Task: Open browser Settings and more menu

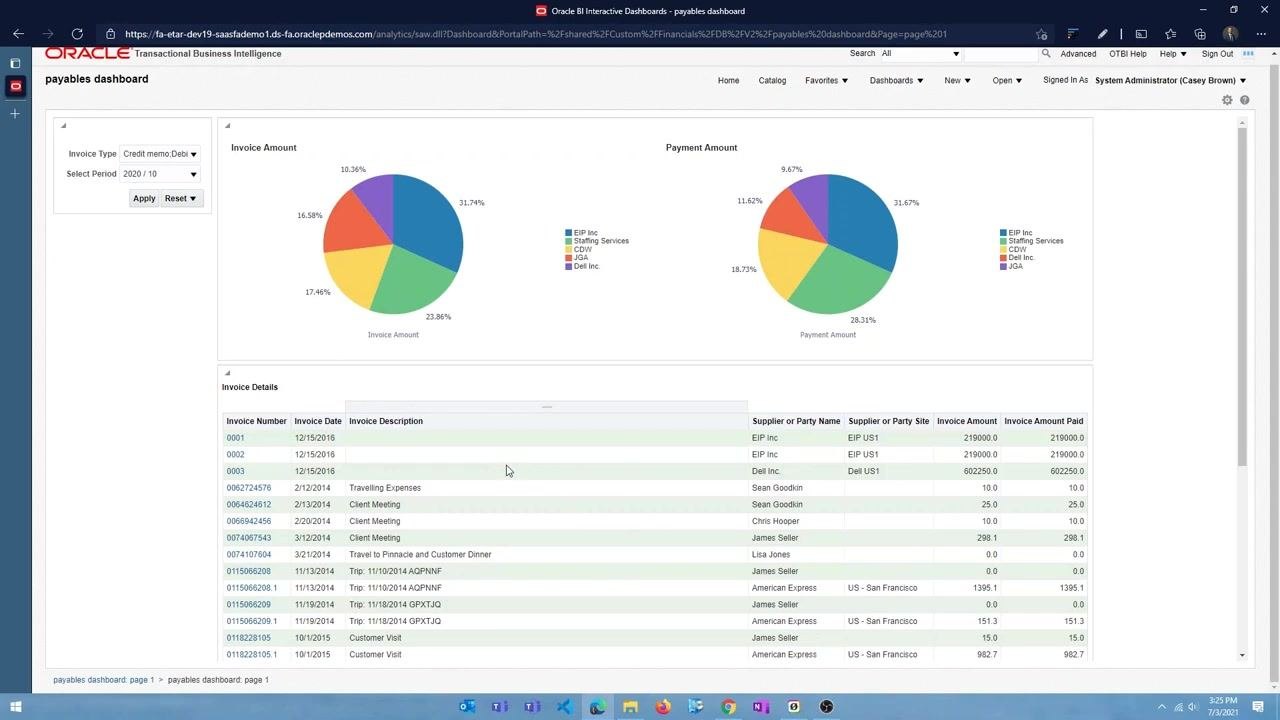Action: click(1260, 34)
